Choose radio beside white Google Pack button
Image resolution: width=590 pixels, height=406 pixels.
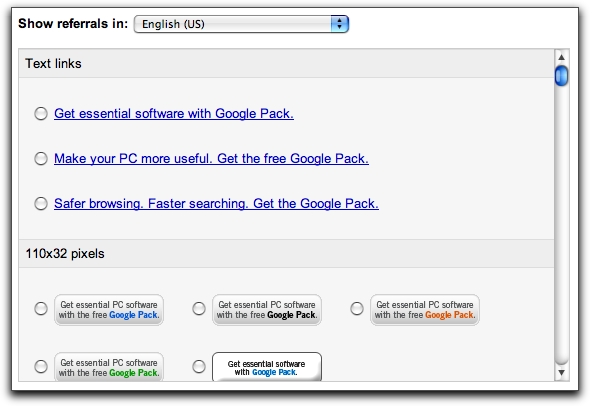coord(199,366)
